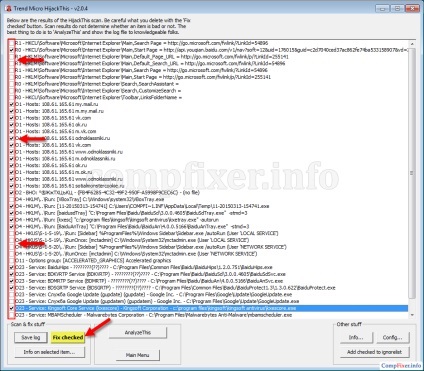Click the results list vertical scrollbar thumb
This screenshot has height=371, width=424.
(x=412, y=173)
